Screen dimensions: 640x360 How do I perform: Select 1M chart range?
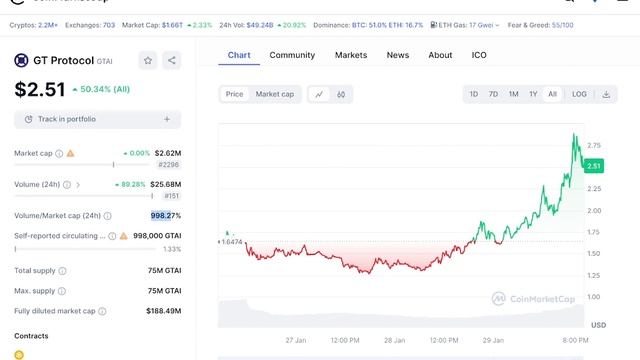(513, 94)
